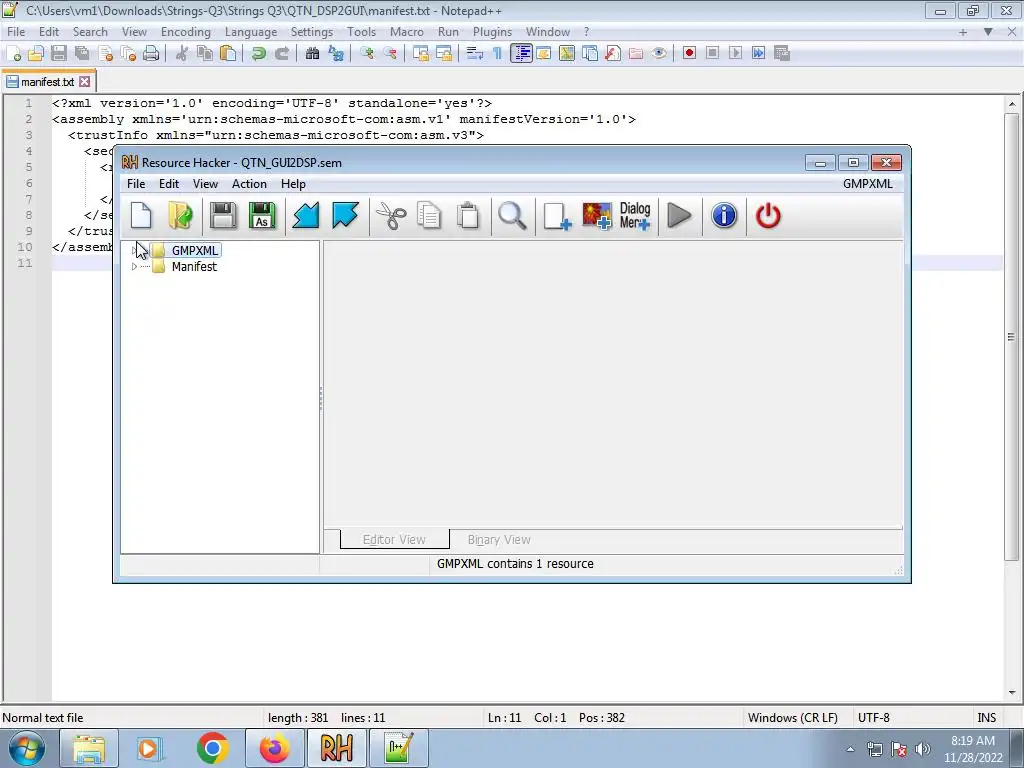The image size is (1024, 768).
Task: Click Notepad++ Print icon
Action: click(x=151, y=54)
